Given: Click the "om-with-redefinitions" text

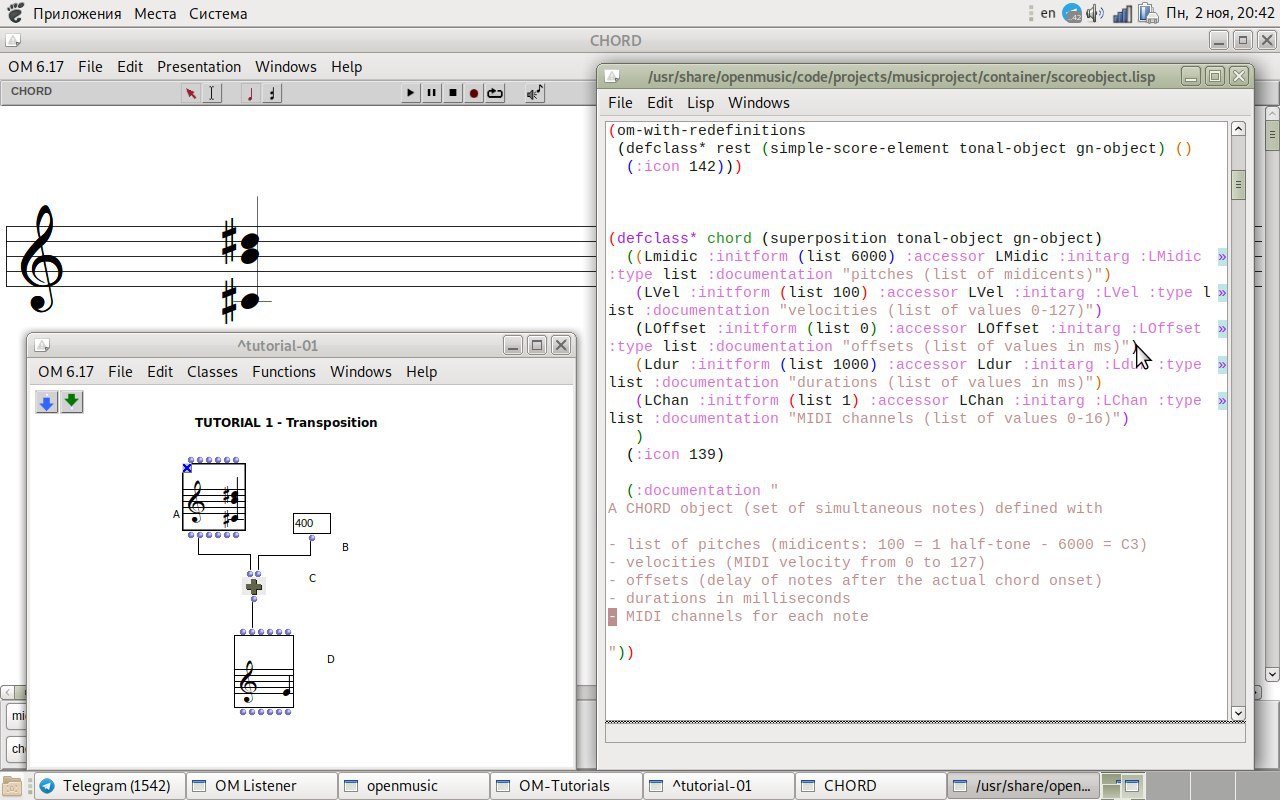Looking at the screenshot, I should [x=711, y=131].
